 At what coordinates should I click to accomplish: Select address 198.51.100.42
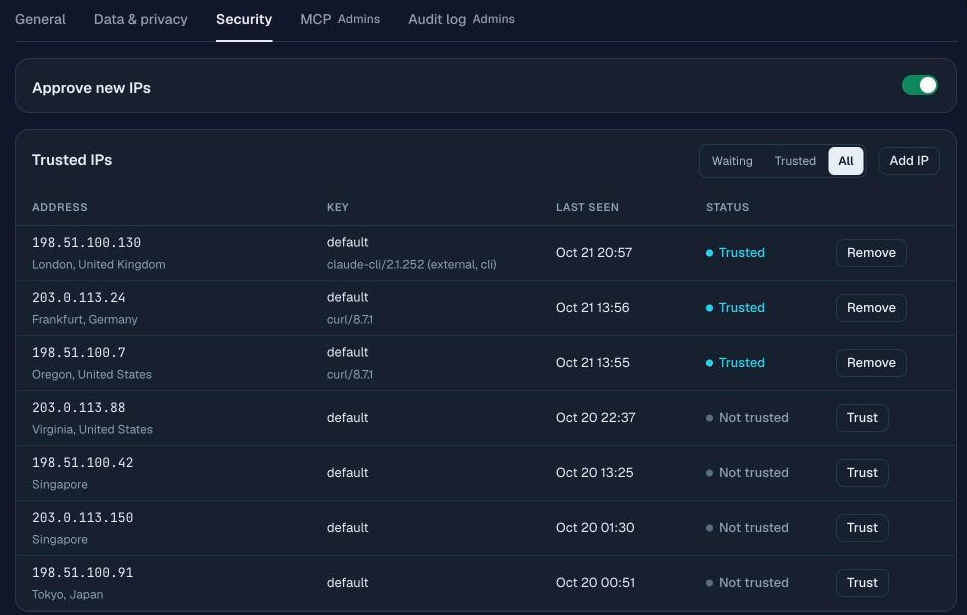pyautogui.click(x=83, y=462)
